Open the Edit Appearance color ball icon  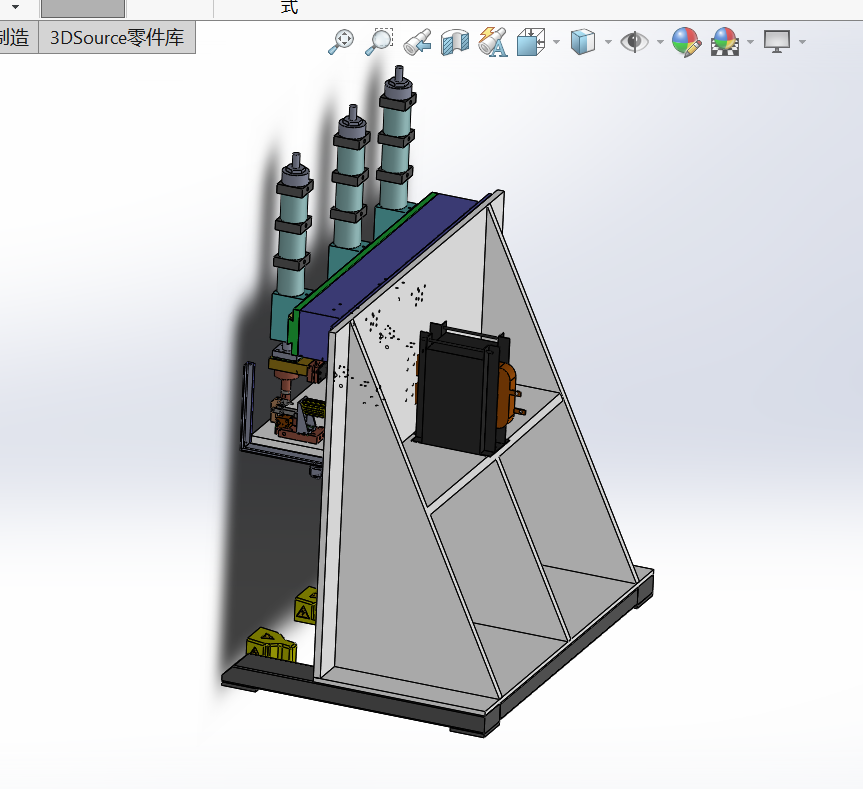686,42
